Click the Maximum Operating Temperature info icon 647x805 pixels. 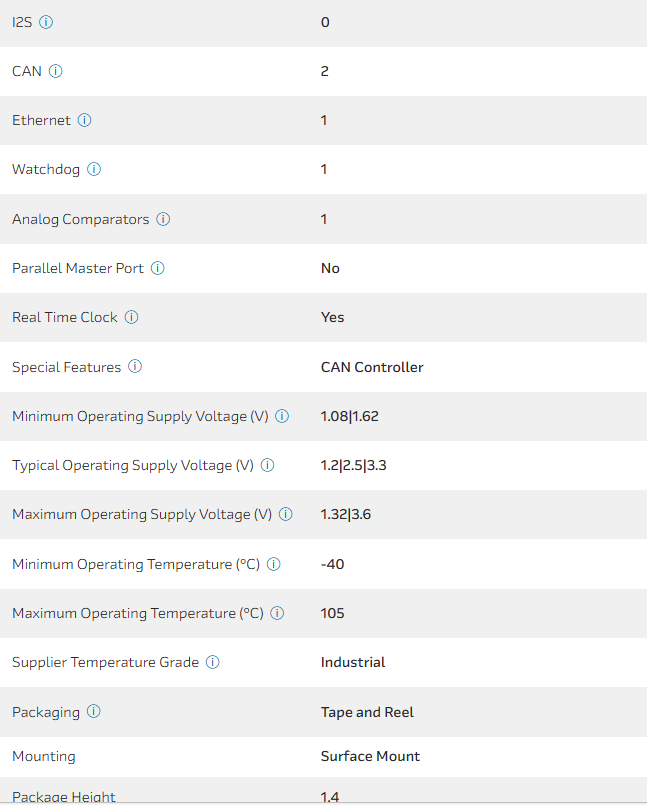(278, 613)
